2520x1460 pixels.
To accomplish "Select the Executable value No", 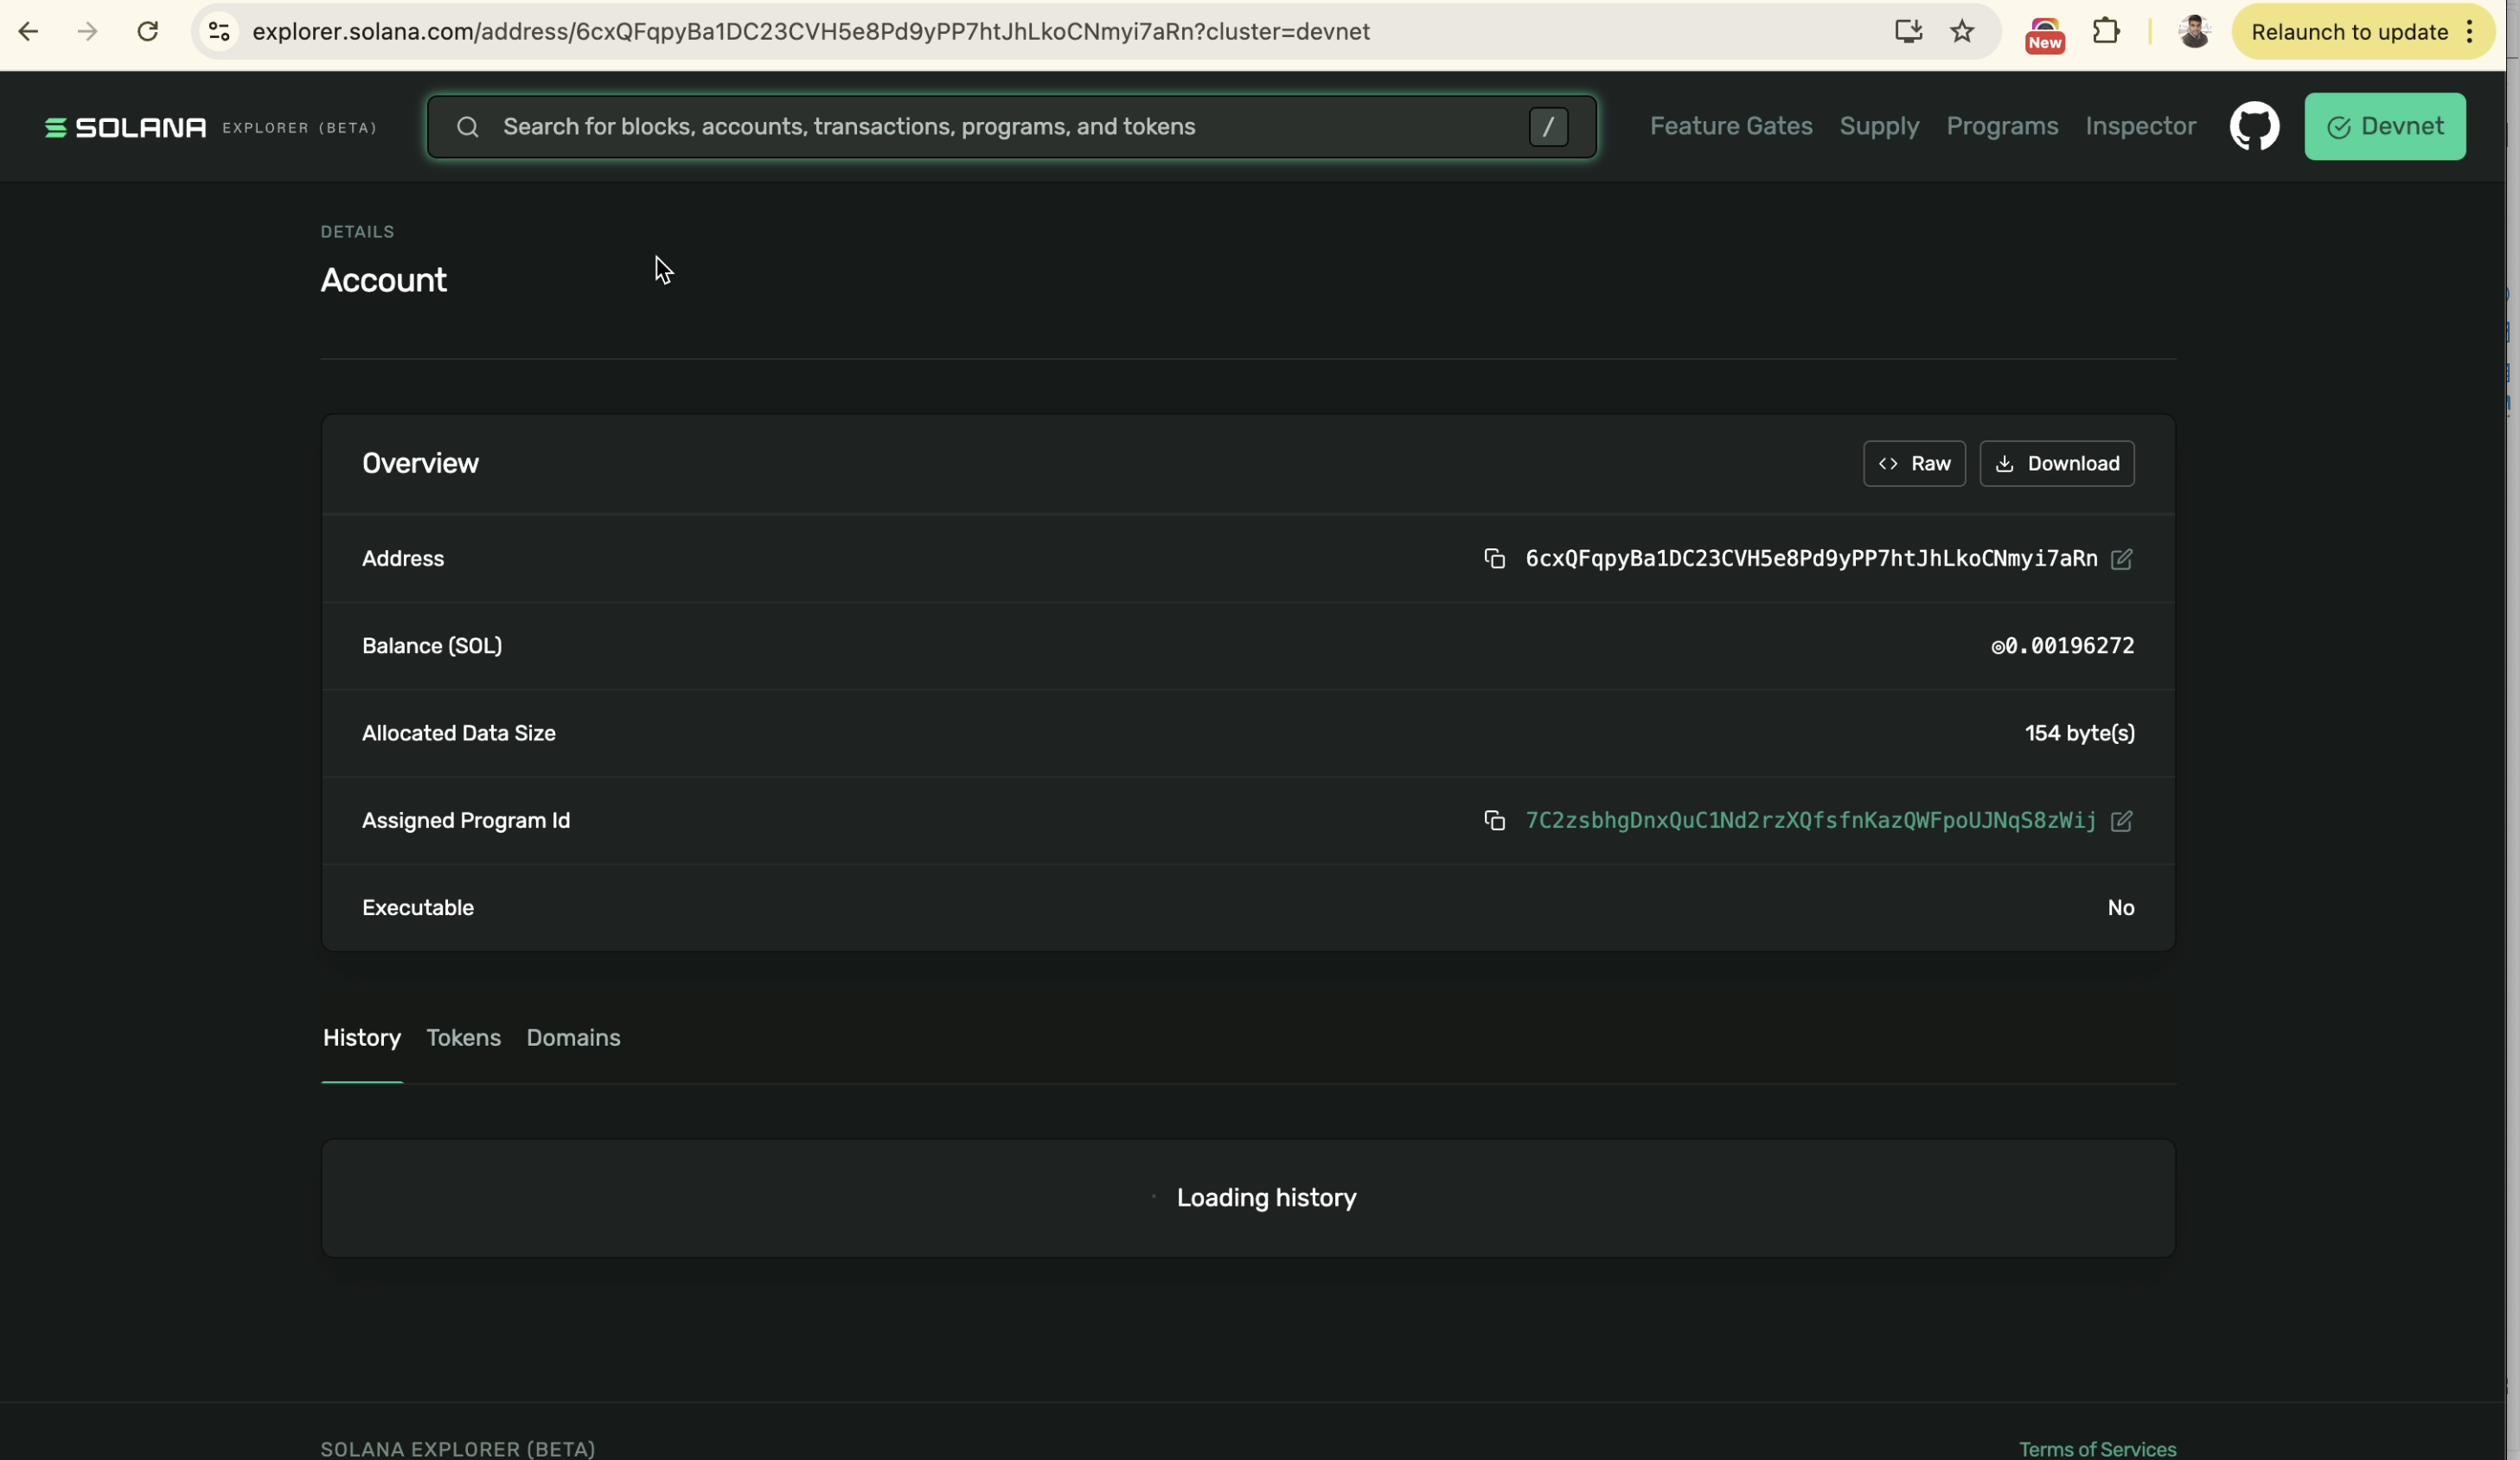I will 2120,907.
